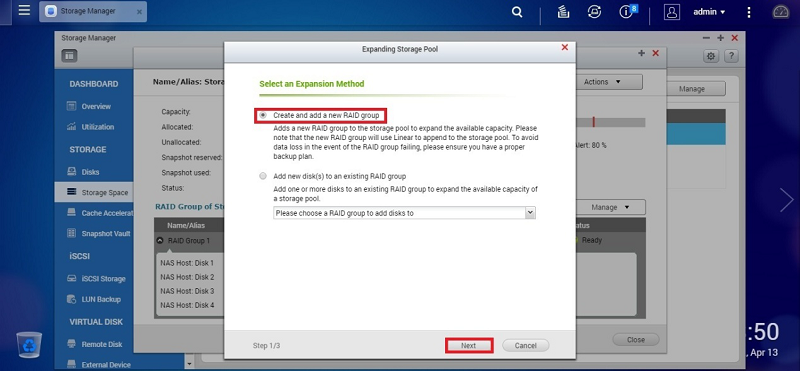Image resolution: width=800 pixels, height=371 pixels.
Task: Click Close in the pool management window
Action: pos(636,339)
